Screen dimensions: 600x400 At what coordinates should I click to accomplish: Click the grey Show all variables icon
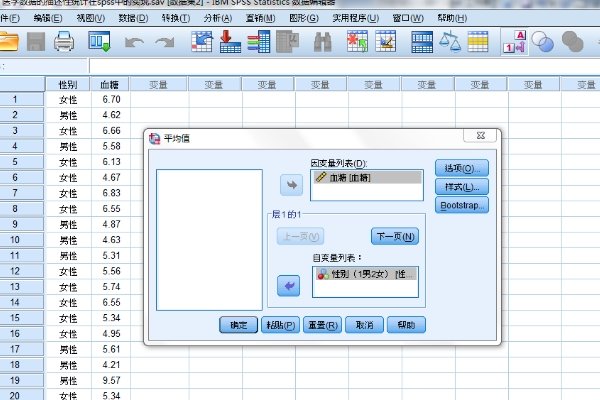[x=572, y=41]
